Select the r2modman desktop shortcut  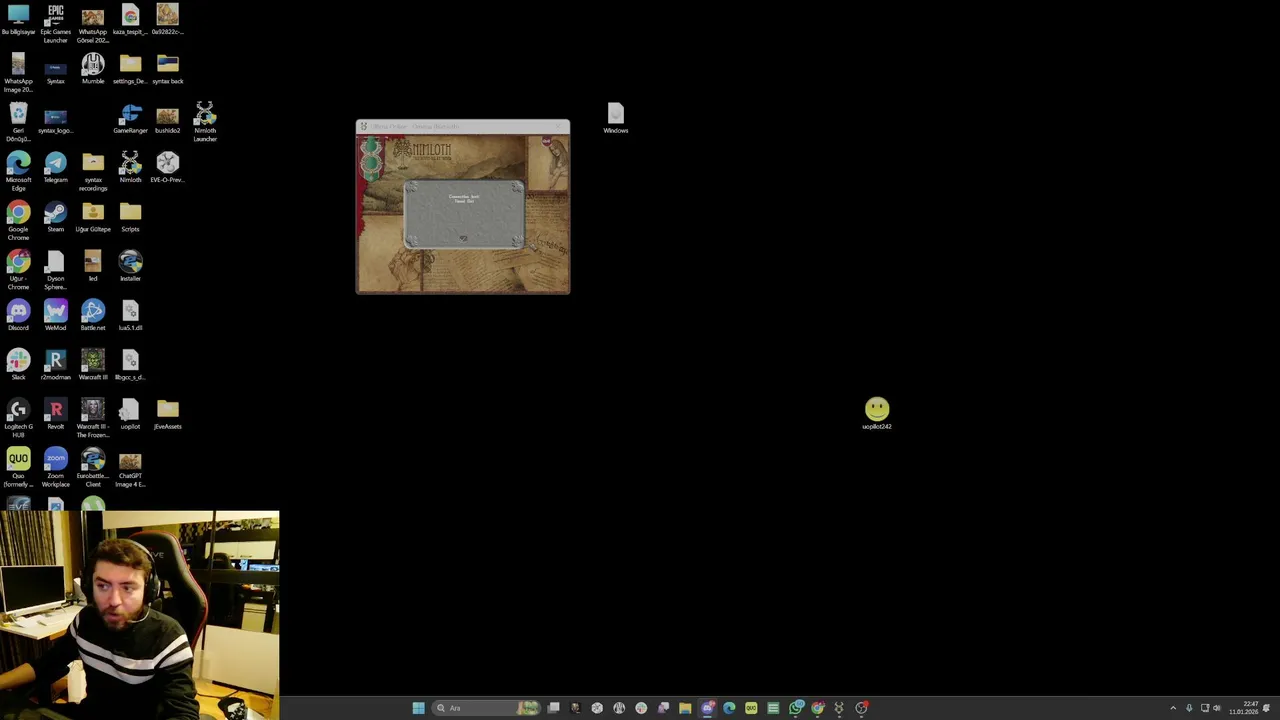55,365
